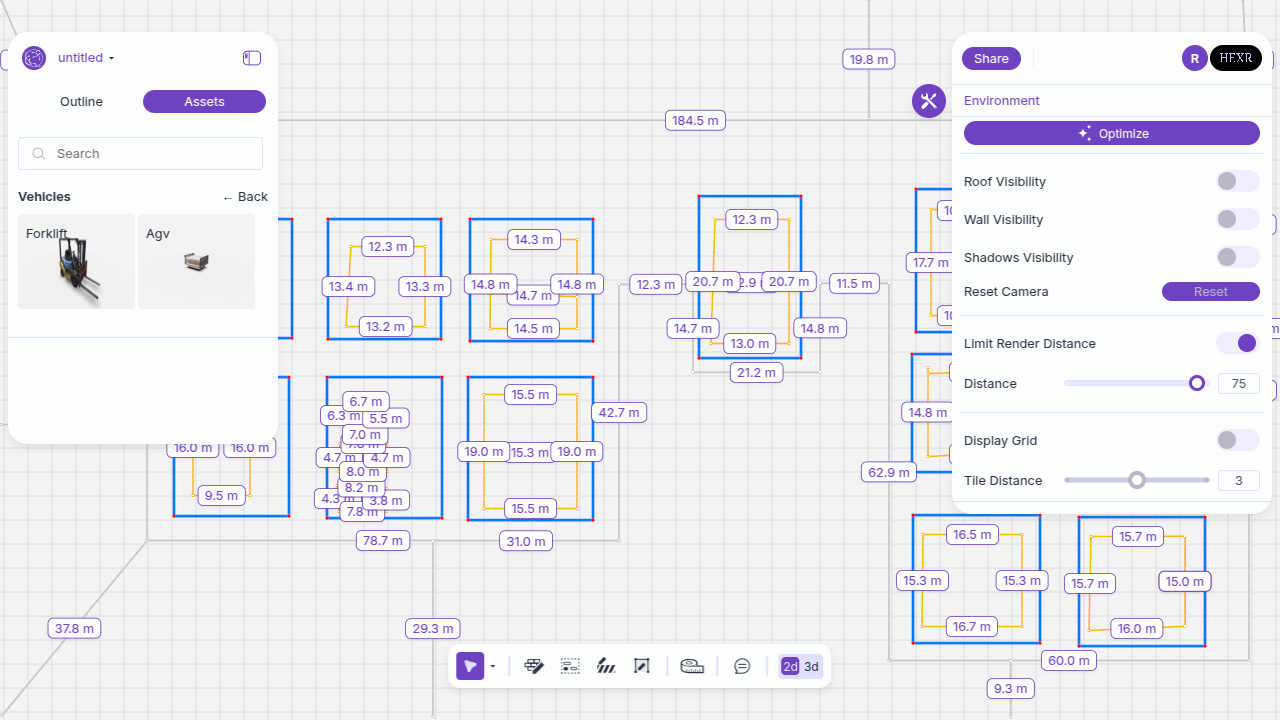Select the dotted-frame zone layout tool
1280x720 pixels.
[570, 666]
